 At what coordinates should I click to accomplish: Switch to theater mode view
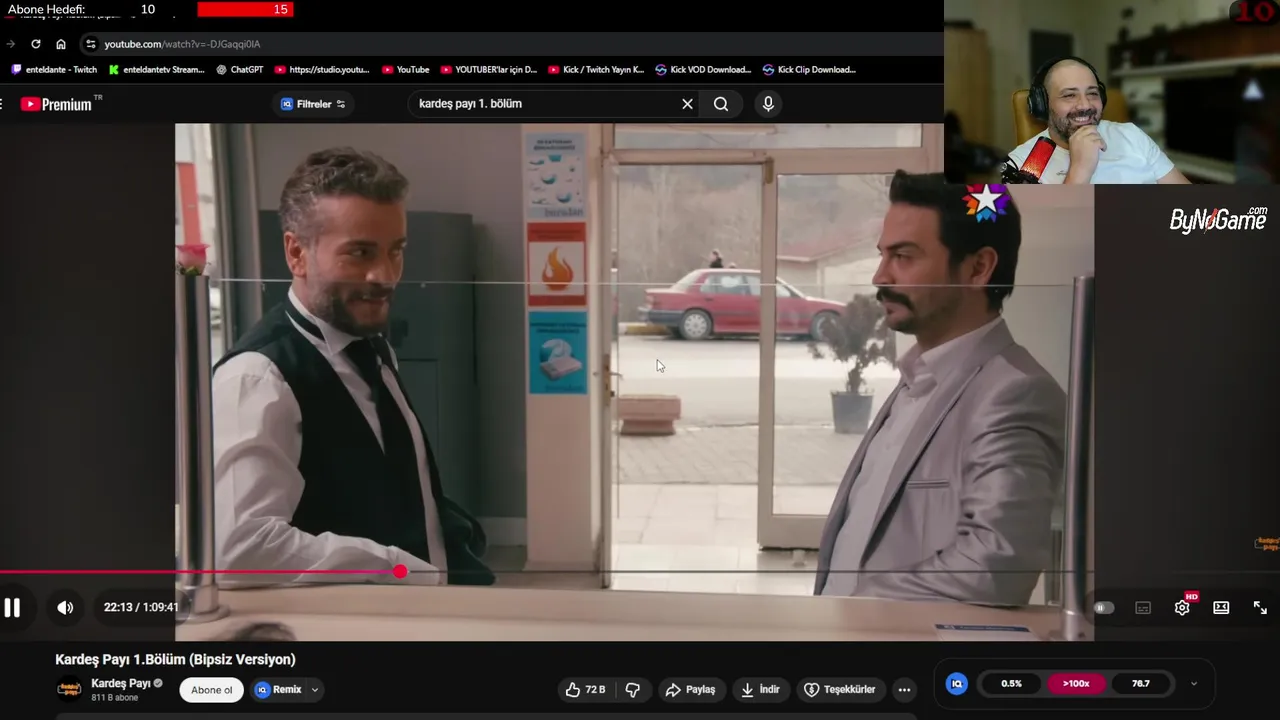(1221, 607)
